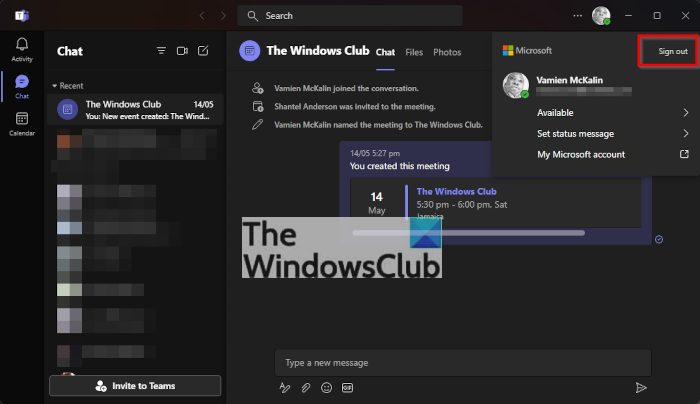
Task: Compose a new chat
Action: tap(203, 51)
